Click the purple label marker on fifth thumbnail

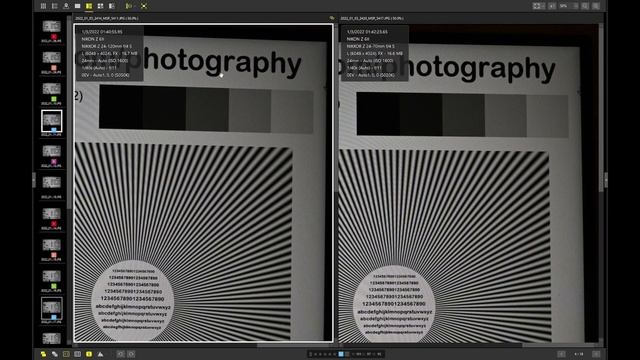[53, 162]
